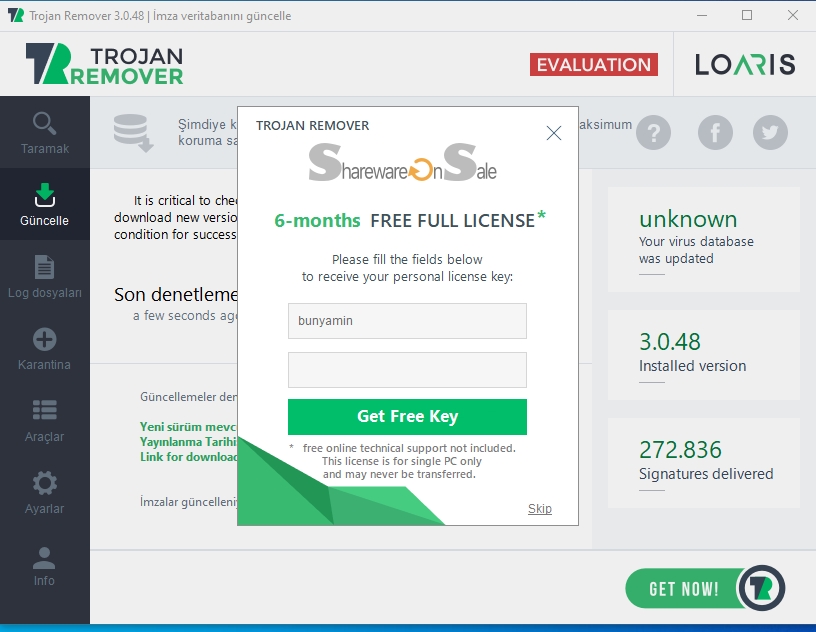Image resolution: width=816 pixels, height=632 pixels.
Task: Click the Get Free Key button
Action: click(407, 416)
